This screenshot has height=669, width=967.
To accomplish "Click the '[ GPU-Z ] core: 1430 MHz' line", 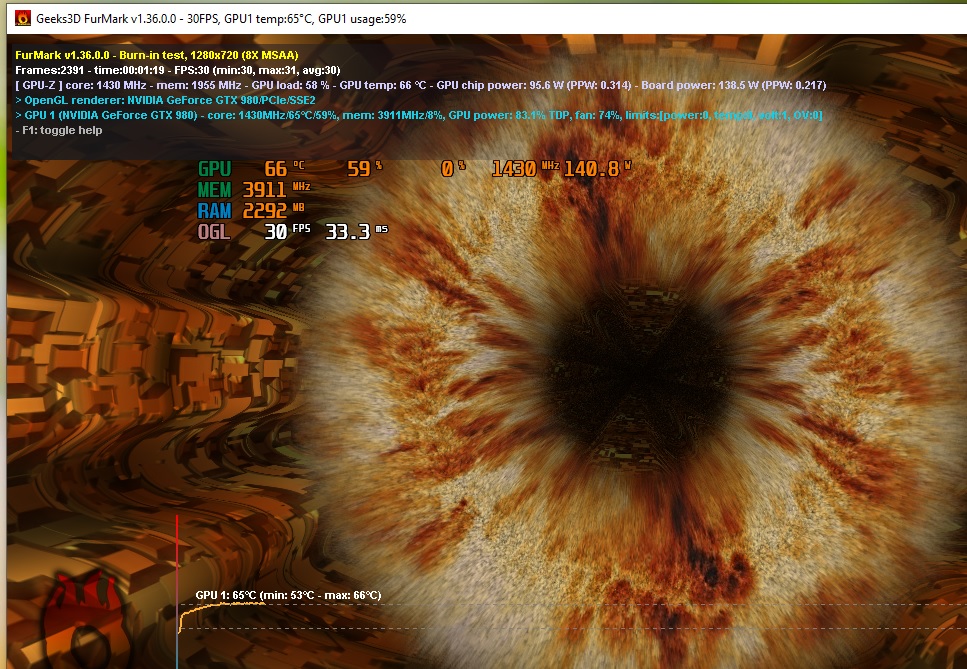I will 421,85.
